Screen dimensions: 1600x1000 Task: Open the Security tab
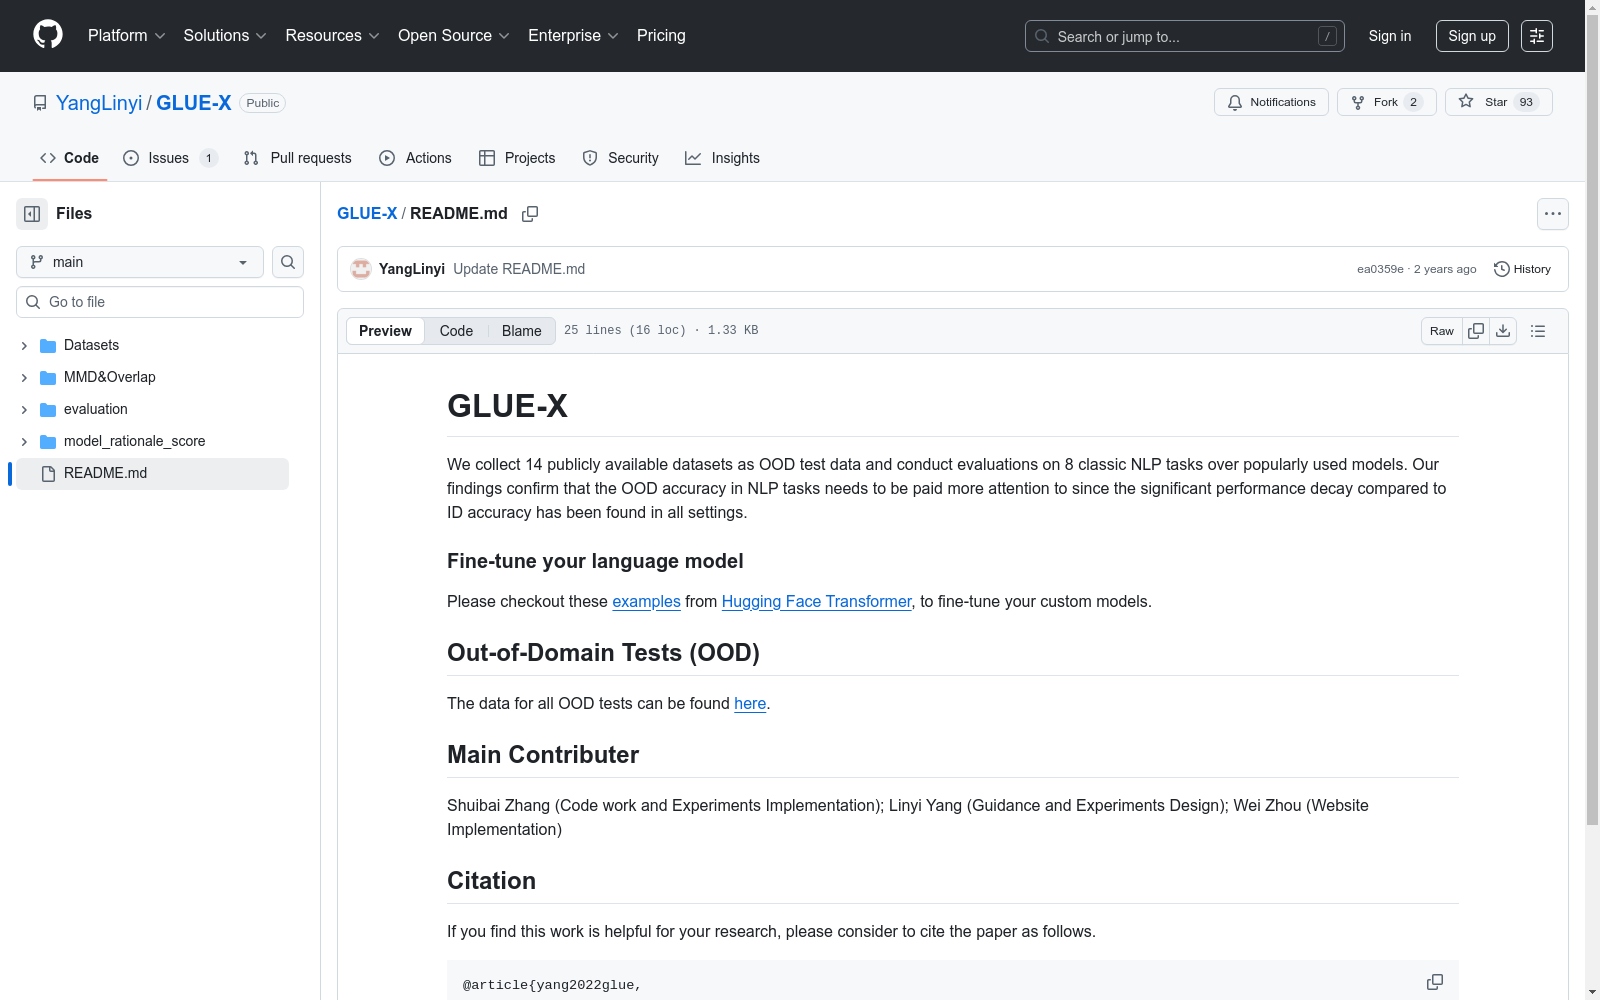pyautogui.click(x=620, y=158)
